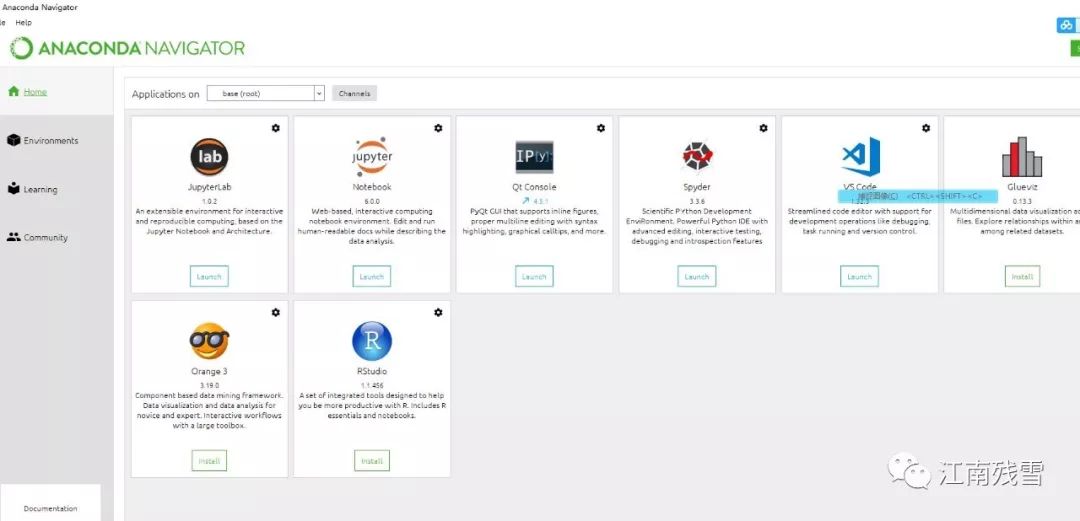Click the Spyder app icon
This screenshot has width=1080, height=521.
[x=697, y=157]
